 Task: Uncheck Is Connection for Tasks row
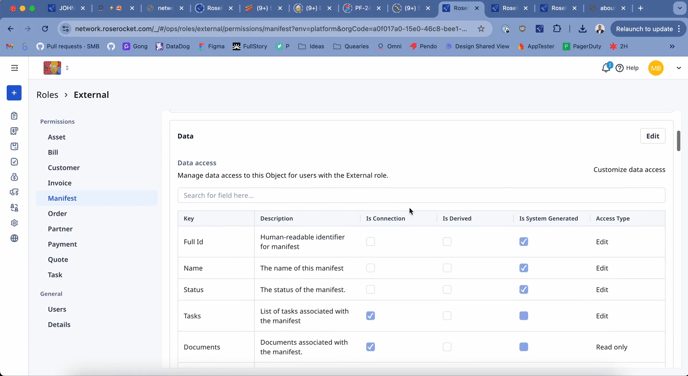click(370, 316)
